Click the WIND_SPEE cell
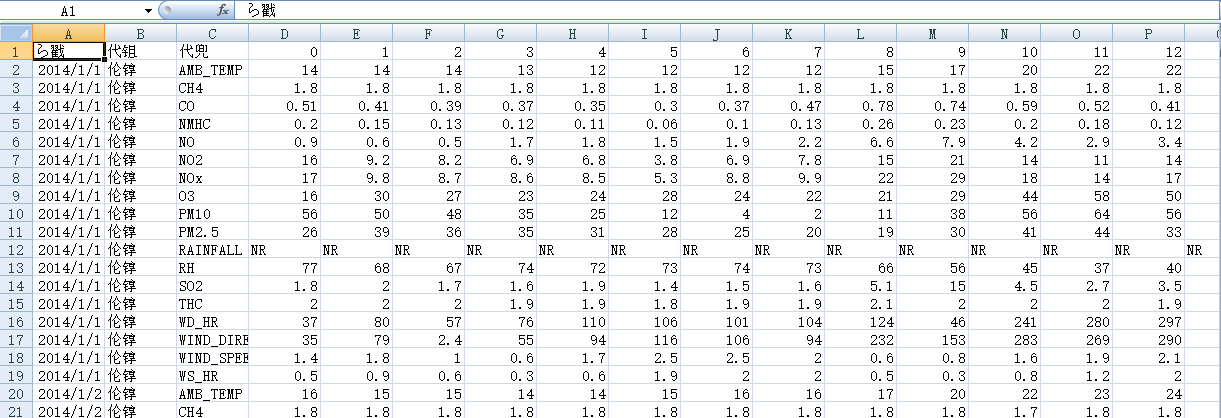The image size is (1221, 418). click(212, 358)
